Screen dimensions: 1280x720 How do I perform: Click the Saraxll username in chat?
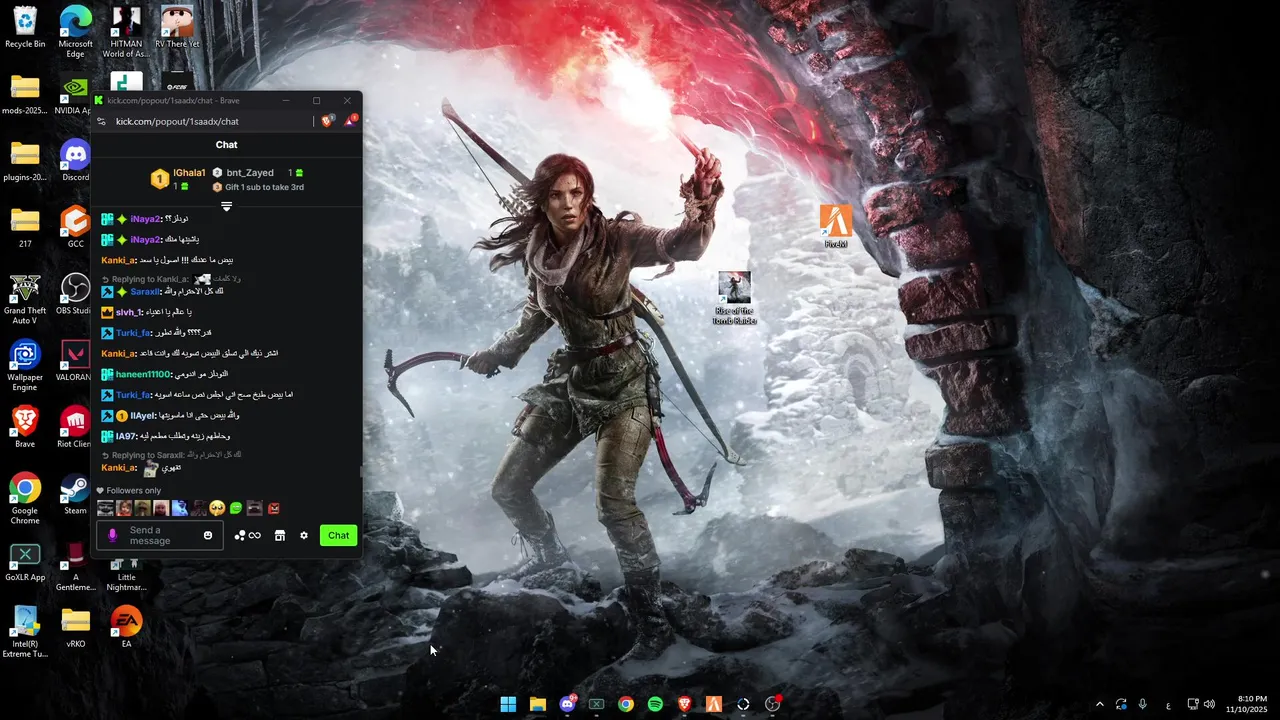145,292
